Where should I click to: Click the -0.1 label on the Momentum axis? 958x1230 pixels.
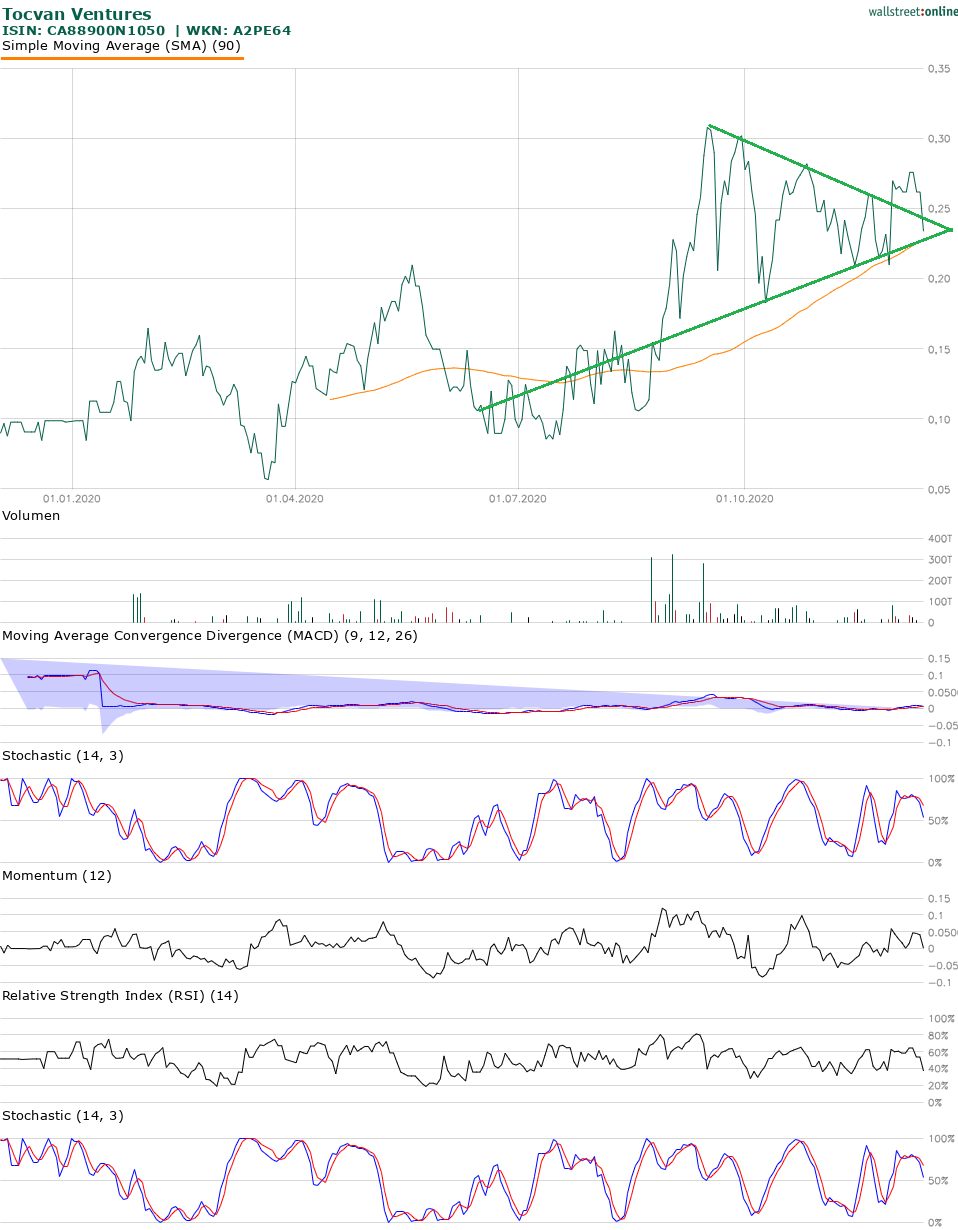point(938,983)
